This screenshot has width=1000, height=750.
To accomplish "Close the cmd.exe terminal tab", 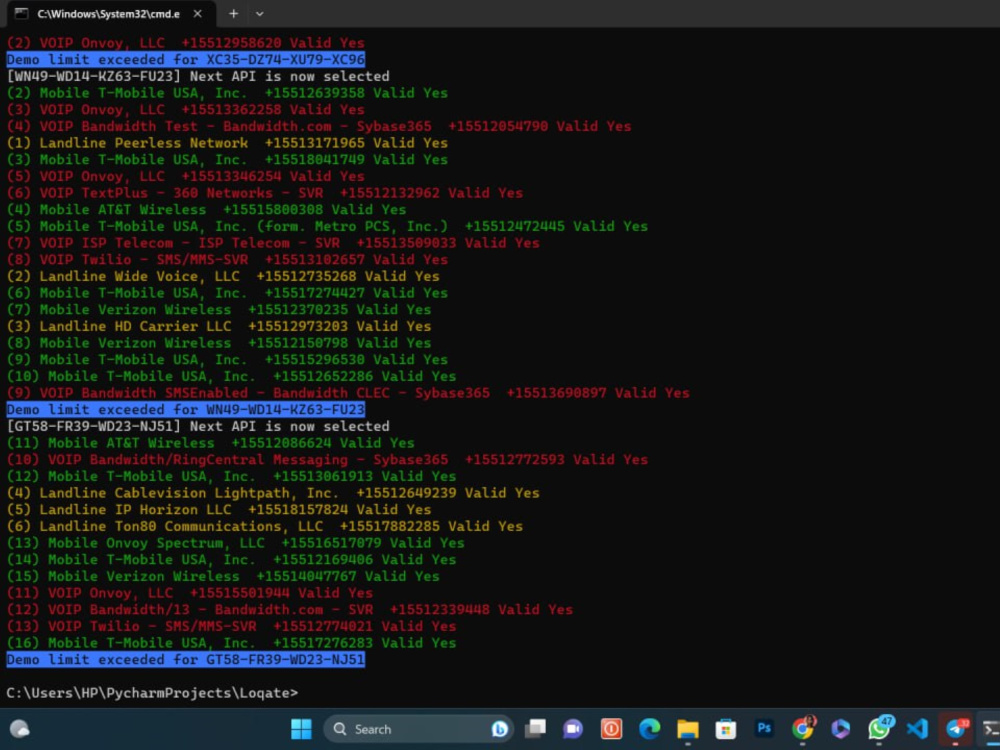I will (x=198, y=13).
